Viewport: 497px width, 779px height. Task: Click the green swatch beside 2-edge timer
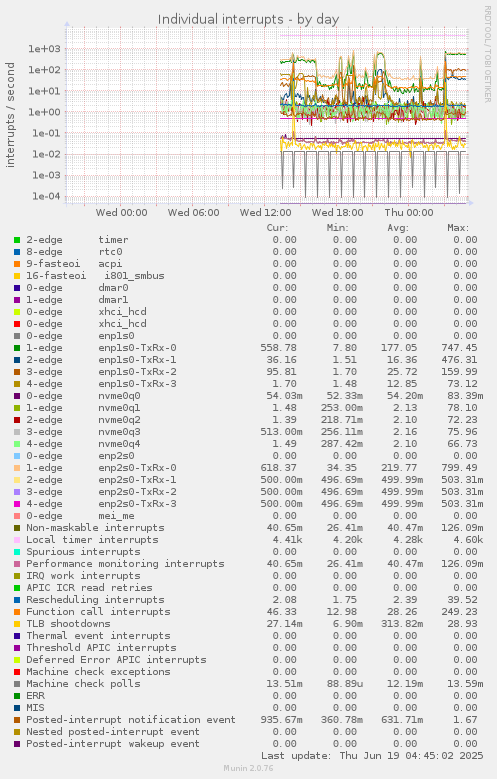17,240
